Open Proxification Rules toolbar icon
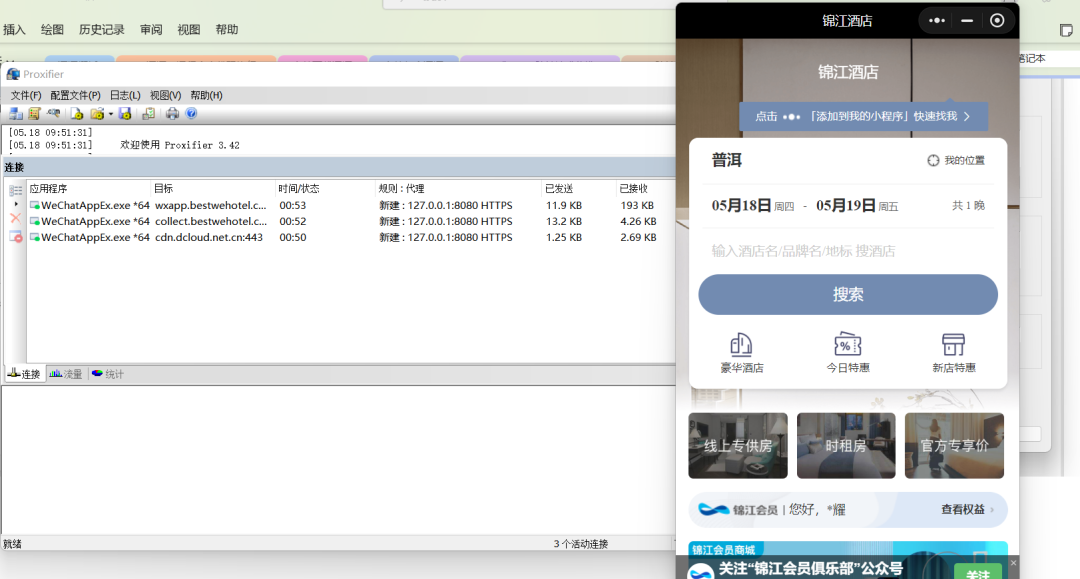 pos(34,114)
